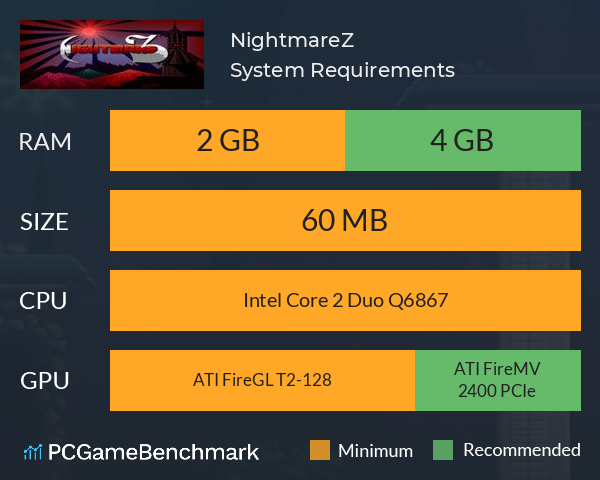This screenshot has width=600, height=480.
Task: Click the Minimum legend label
Action: click(375, 451)
